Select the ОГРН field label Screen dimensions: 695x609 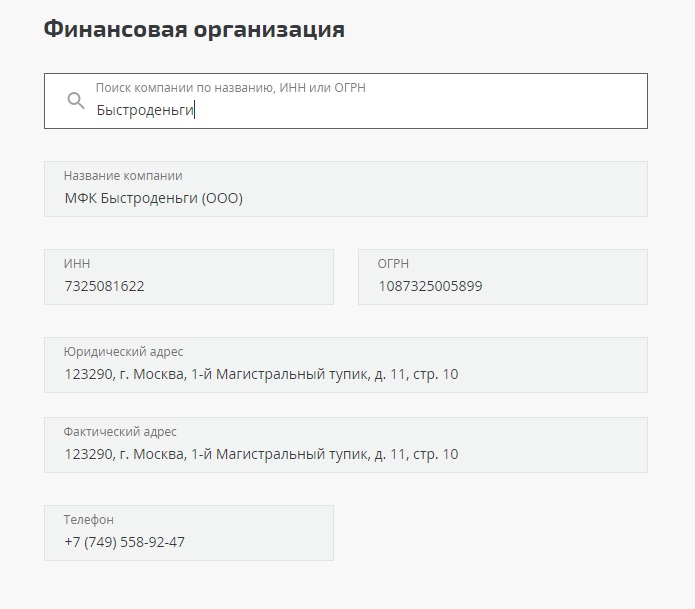click(393, 264)
